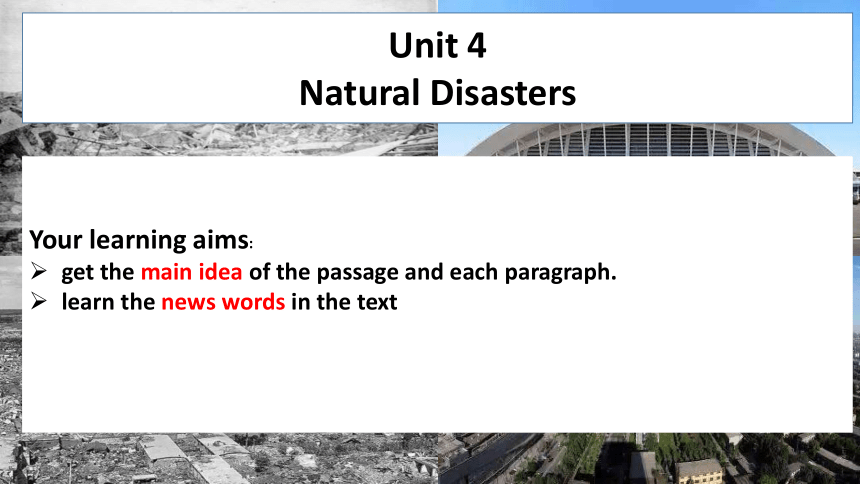860x484 pixels.
Task: Click 'Your learning aims' heading text
Action: tap(139, 240)
